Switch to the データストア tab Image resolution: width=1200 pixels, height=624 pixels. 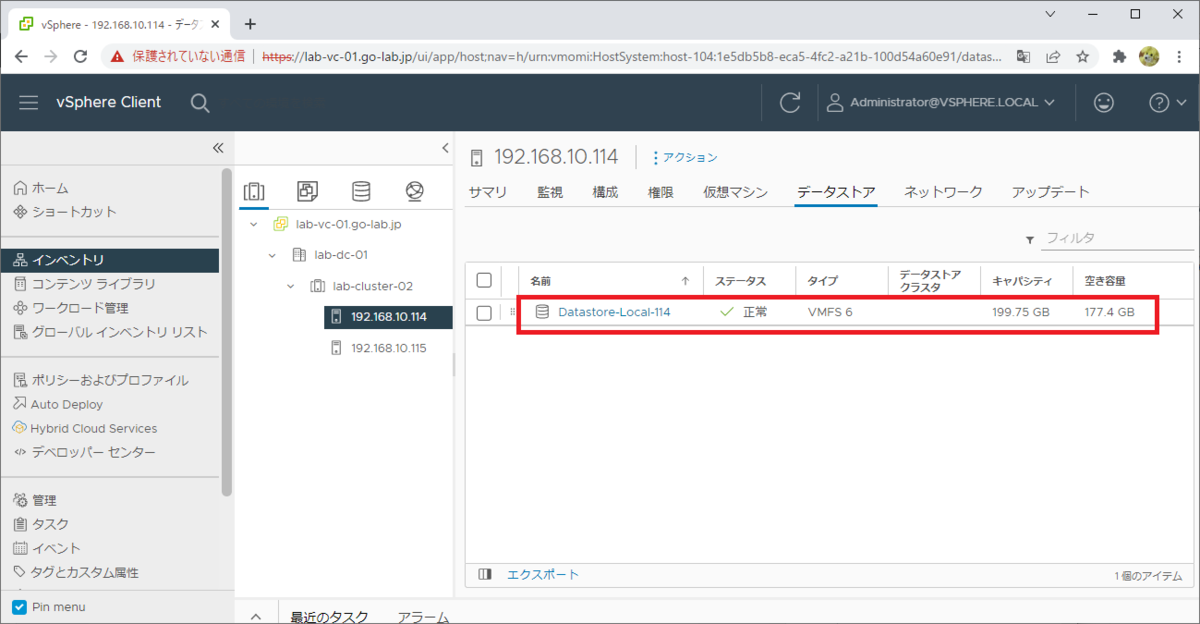836,192
